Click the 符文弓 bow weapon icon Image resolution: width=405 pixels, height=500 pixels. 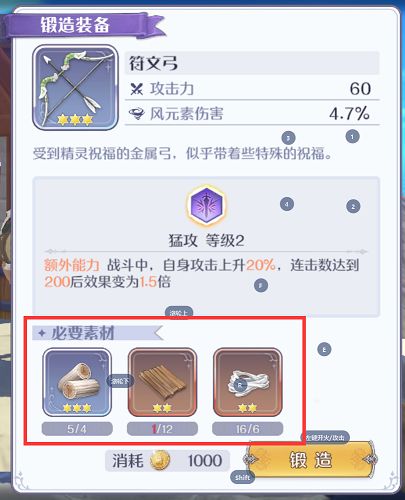pos(75,87)
